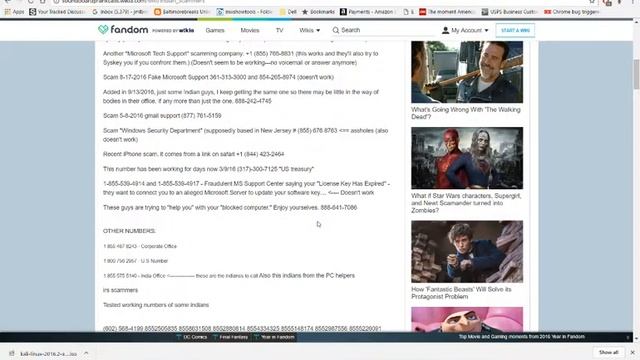
Task: Expand the My Account dropdown arrow
Action: pyautogui.click(x=486, y=31)
